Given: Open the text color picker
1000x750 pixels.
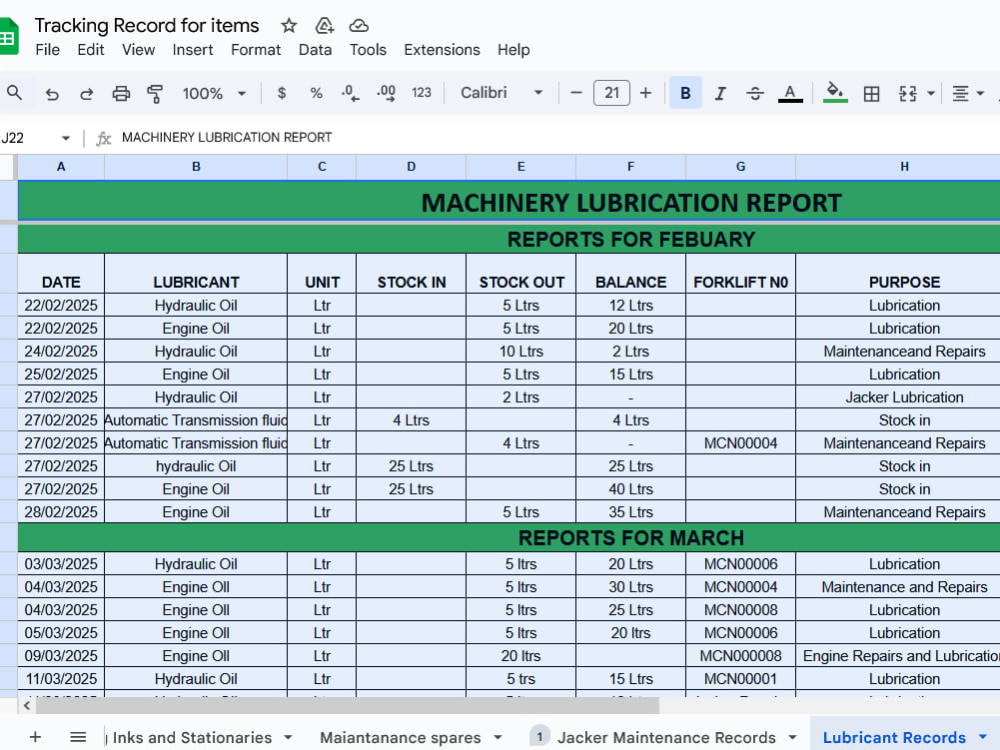Looking at the screenshot, I should tap(790, 94).
